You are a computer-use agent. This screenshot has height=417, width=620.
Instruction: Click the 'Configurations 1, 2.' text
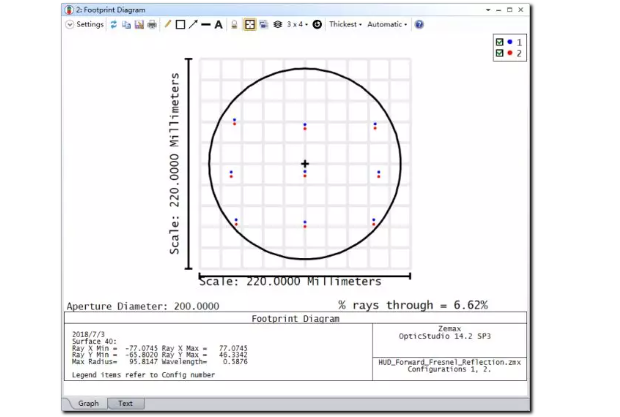[449, 369]
